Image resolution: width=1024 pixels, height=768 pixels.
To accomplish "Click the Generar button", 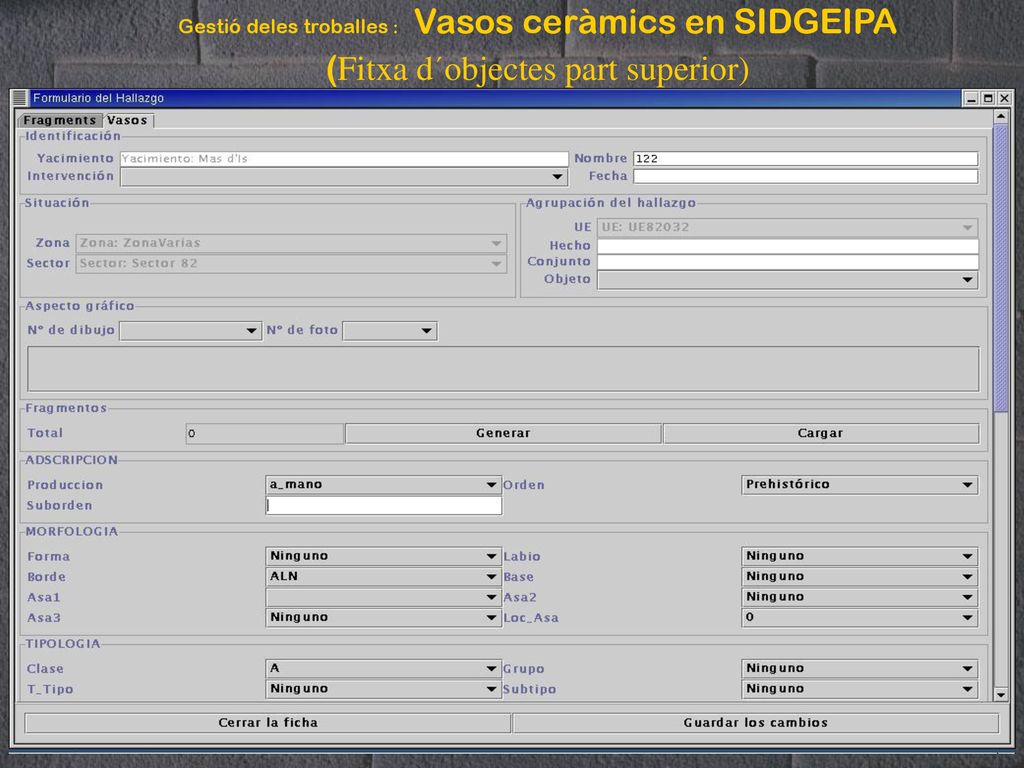I will [503, 433].
